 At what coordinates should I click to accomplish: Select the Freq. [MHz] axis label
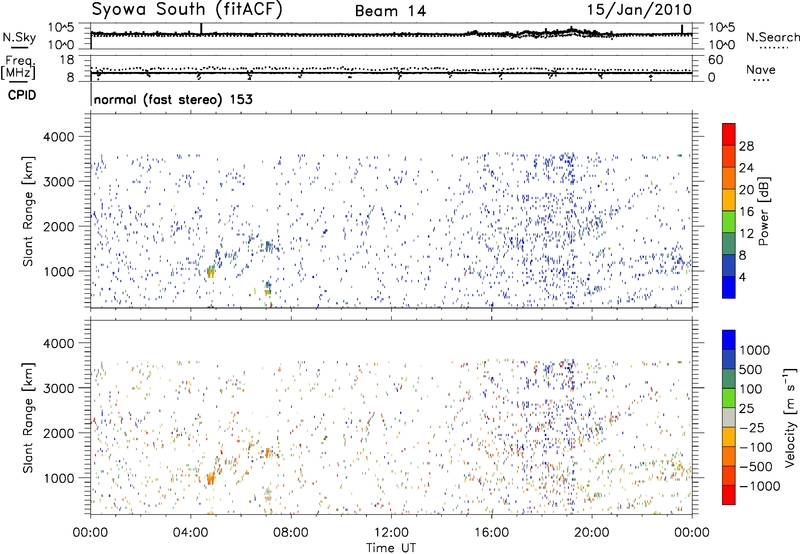coord(18,67)
